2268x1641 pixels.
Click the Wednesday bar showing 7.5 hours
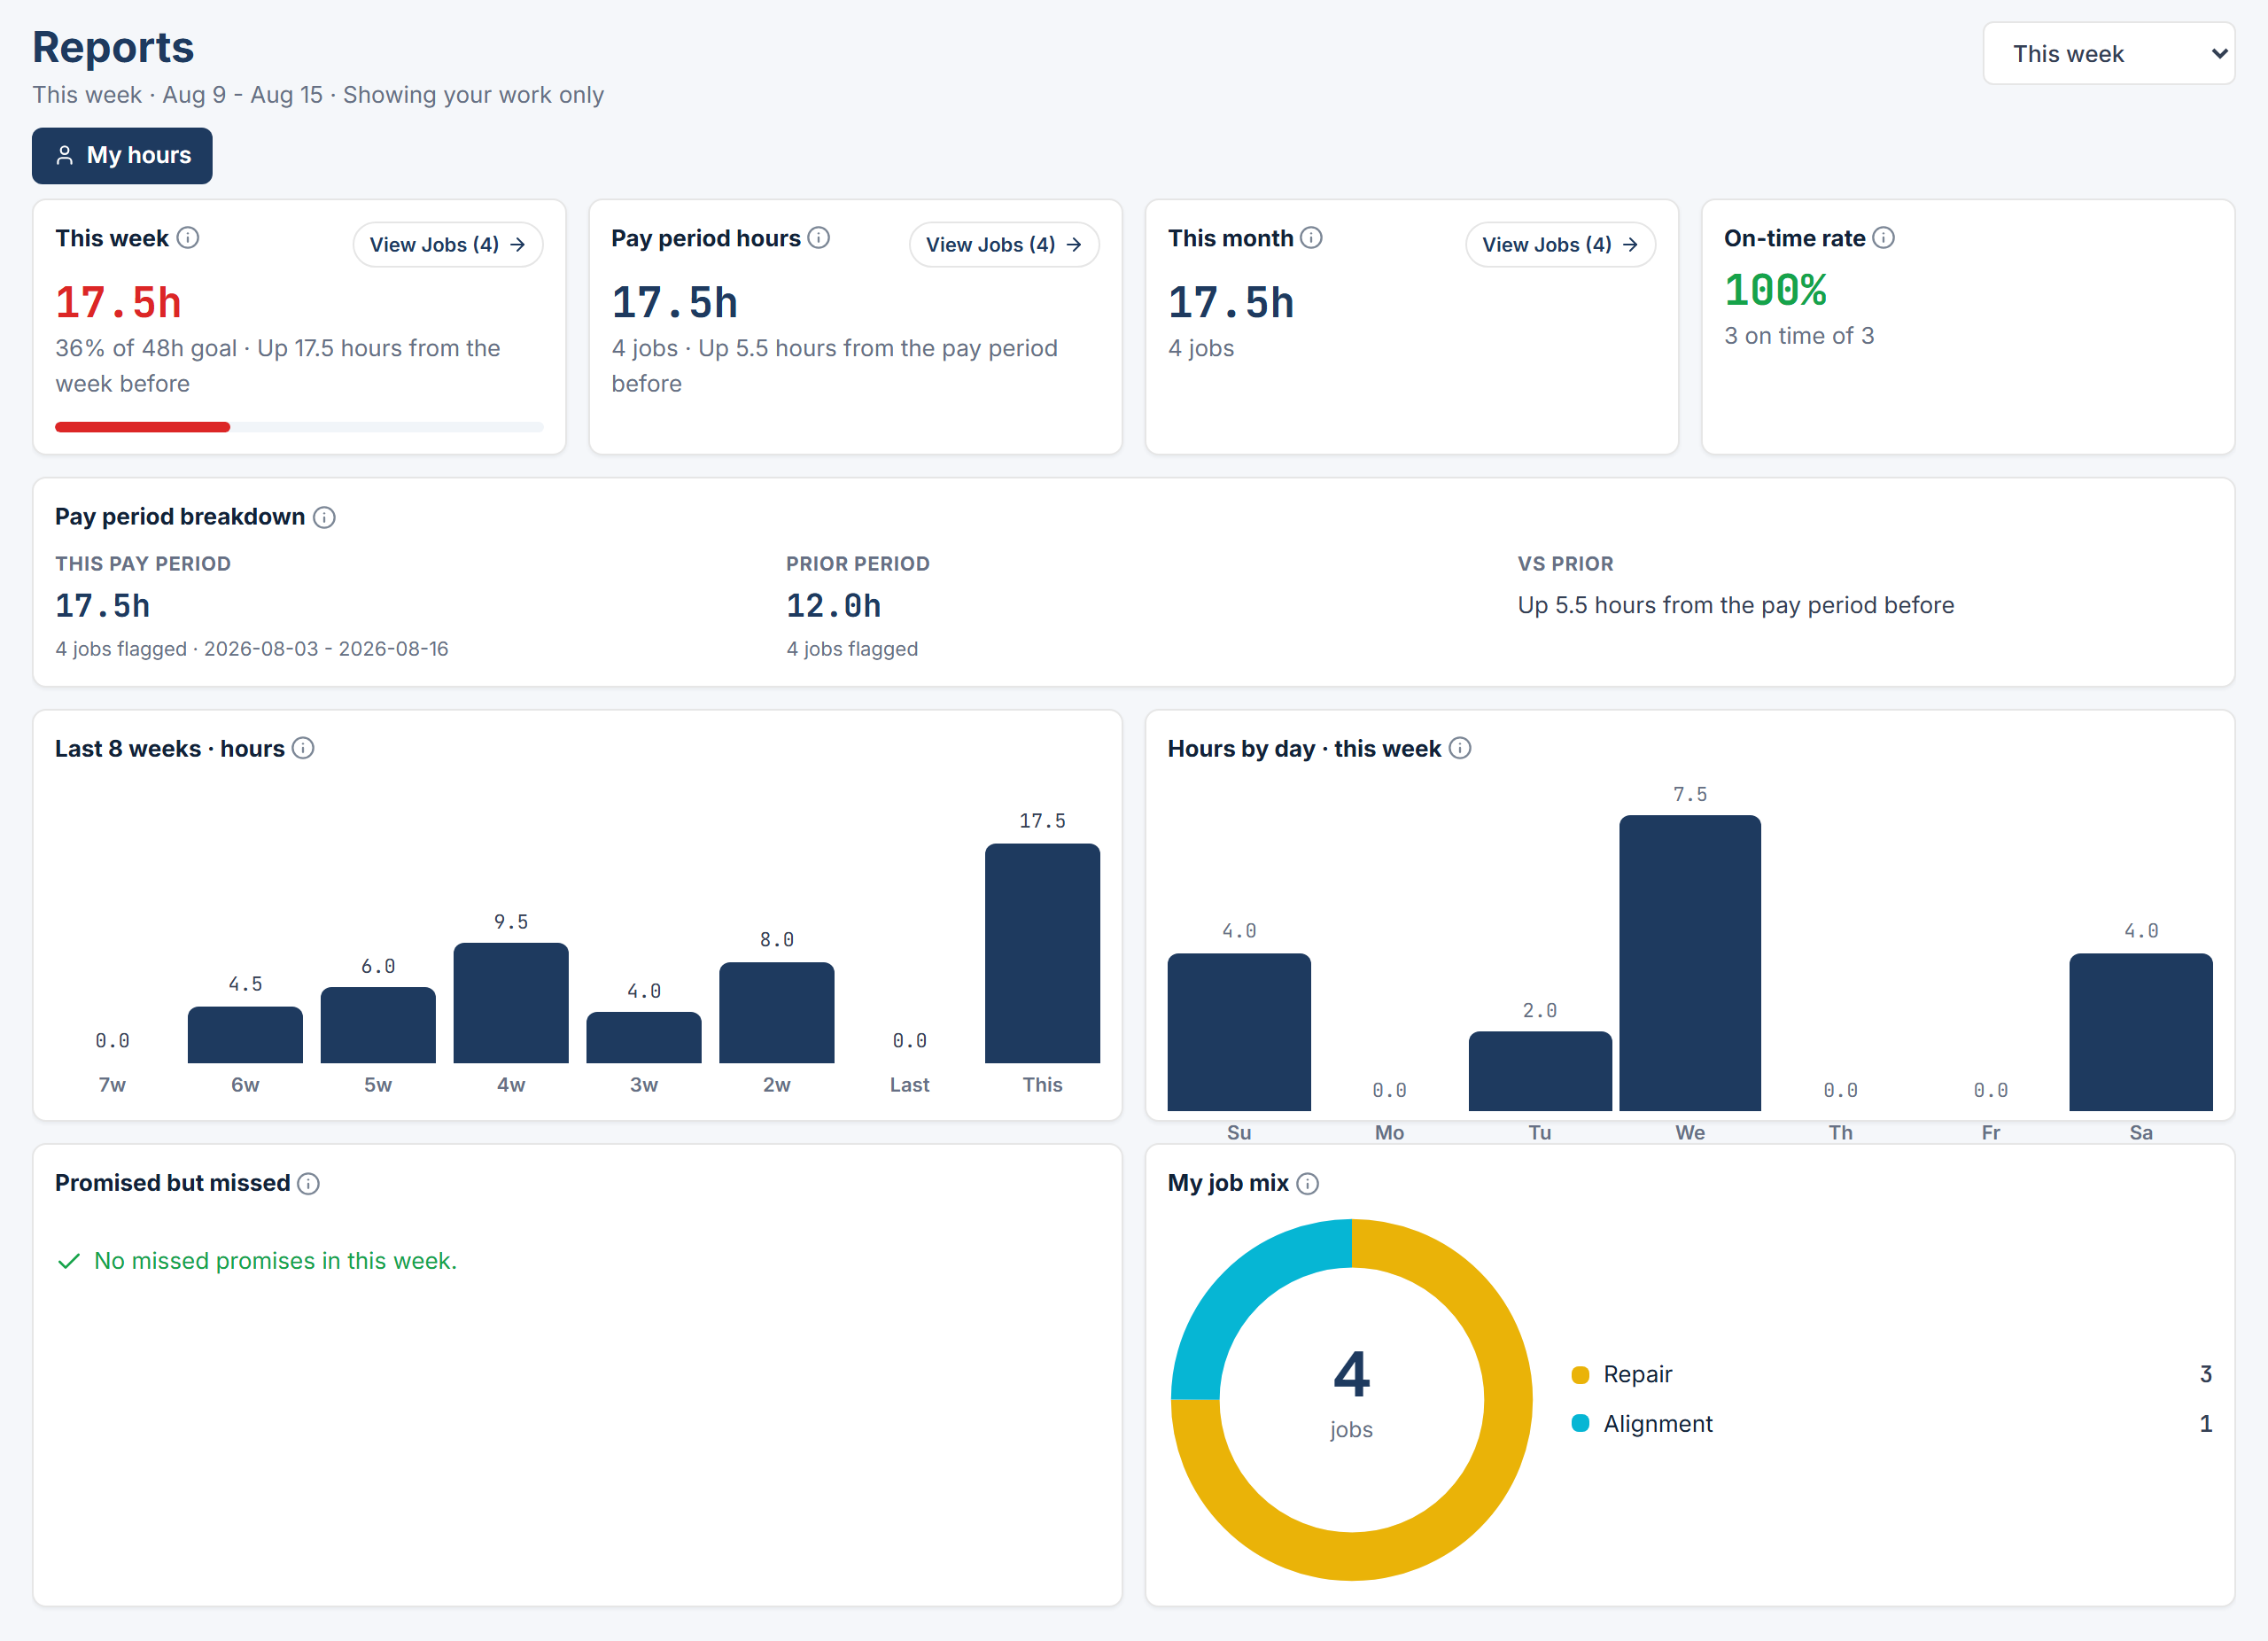[x=1690, y=963]
